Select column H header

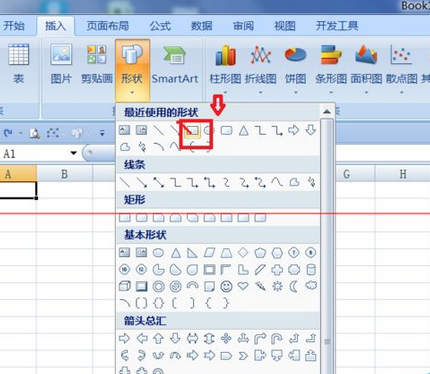click(x=403, y=174)
